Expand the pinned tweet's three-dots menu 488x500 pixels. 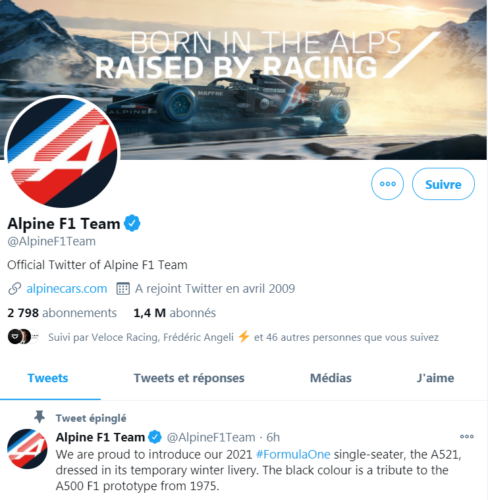point(467,436)
